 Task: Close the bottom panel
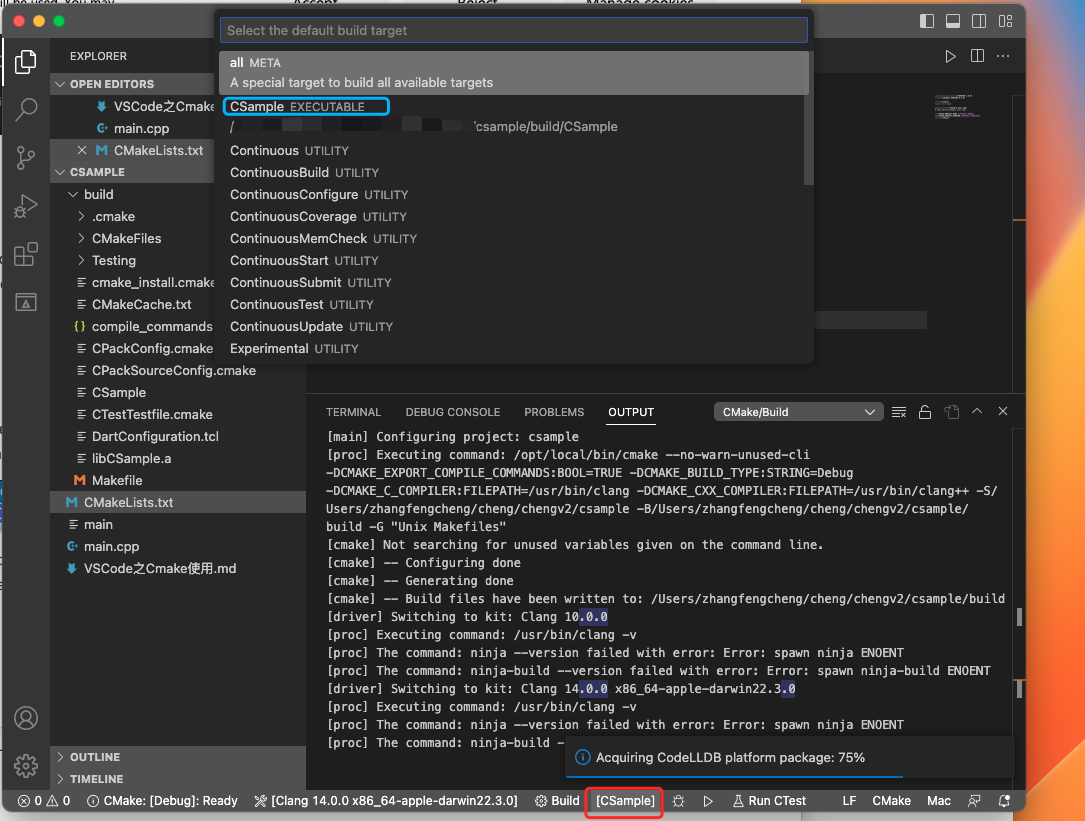(x=1003, y=411)
